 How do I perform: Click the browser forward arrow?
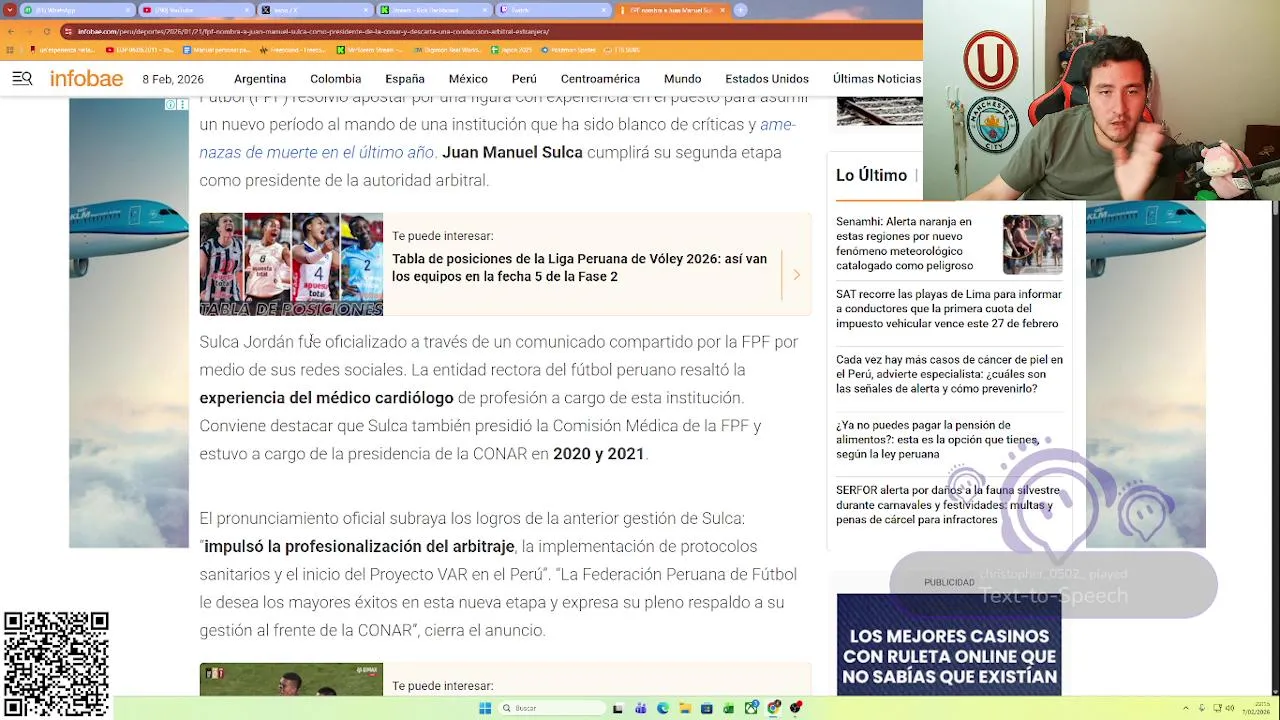click(x=28, y=31)
